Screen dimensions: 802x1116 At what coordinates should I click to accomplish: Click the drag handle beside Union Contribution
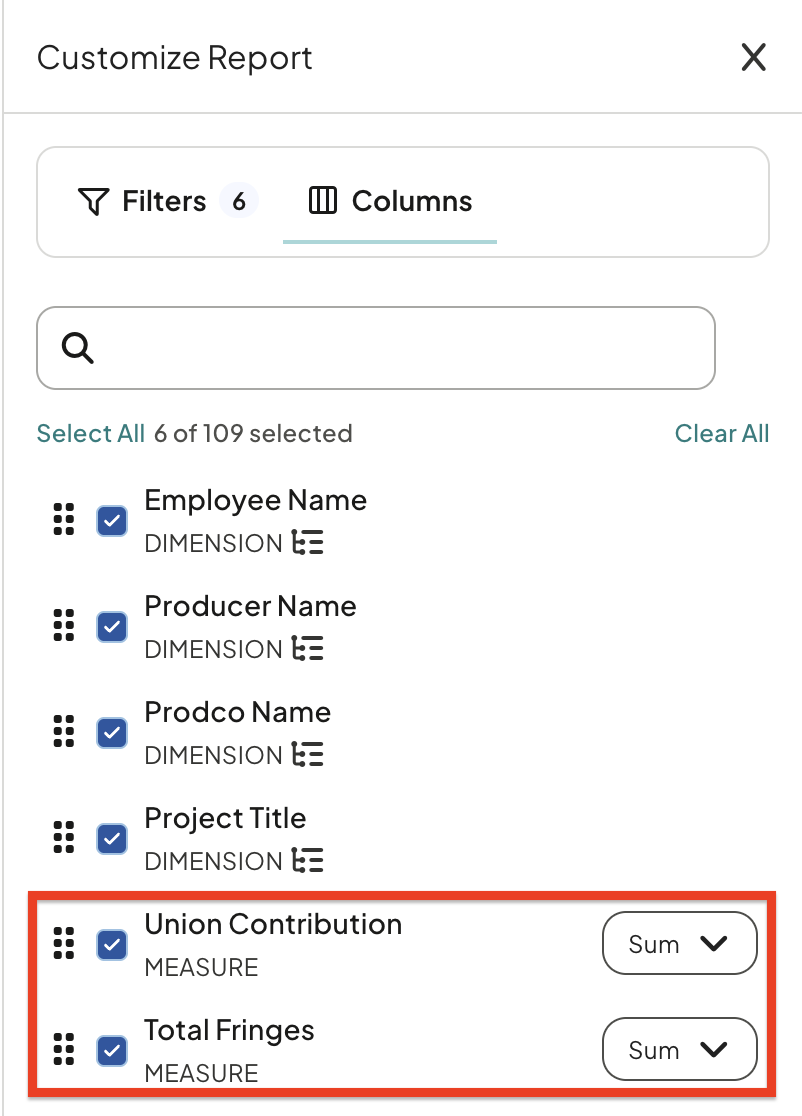pyautogui.click(x=64, y=944)
